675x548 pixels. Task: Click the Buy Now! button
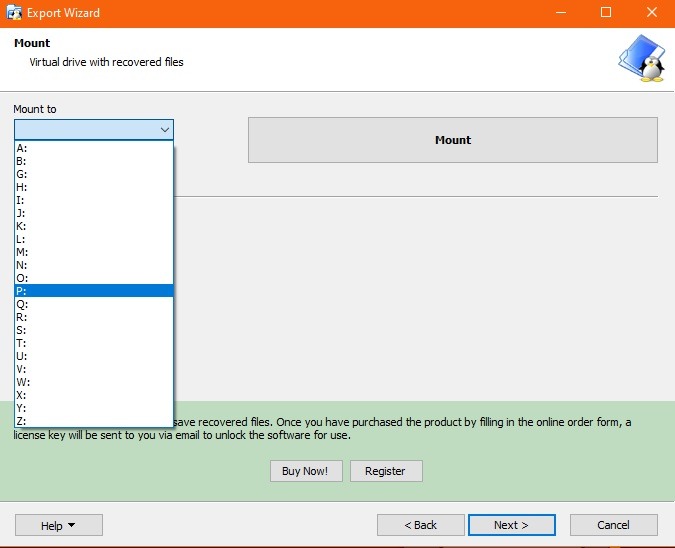coord(306,471)
